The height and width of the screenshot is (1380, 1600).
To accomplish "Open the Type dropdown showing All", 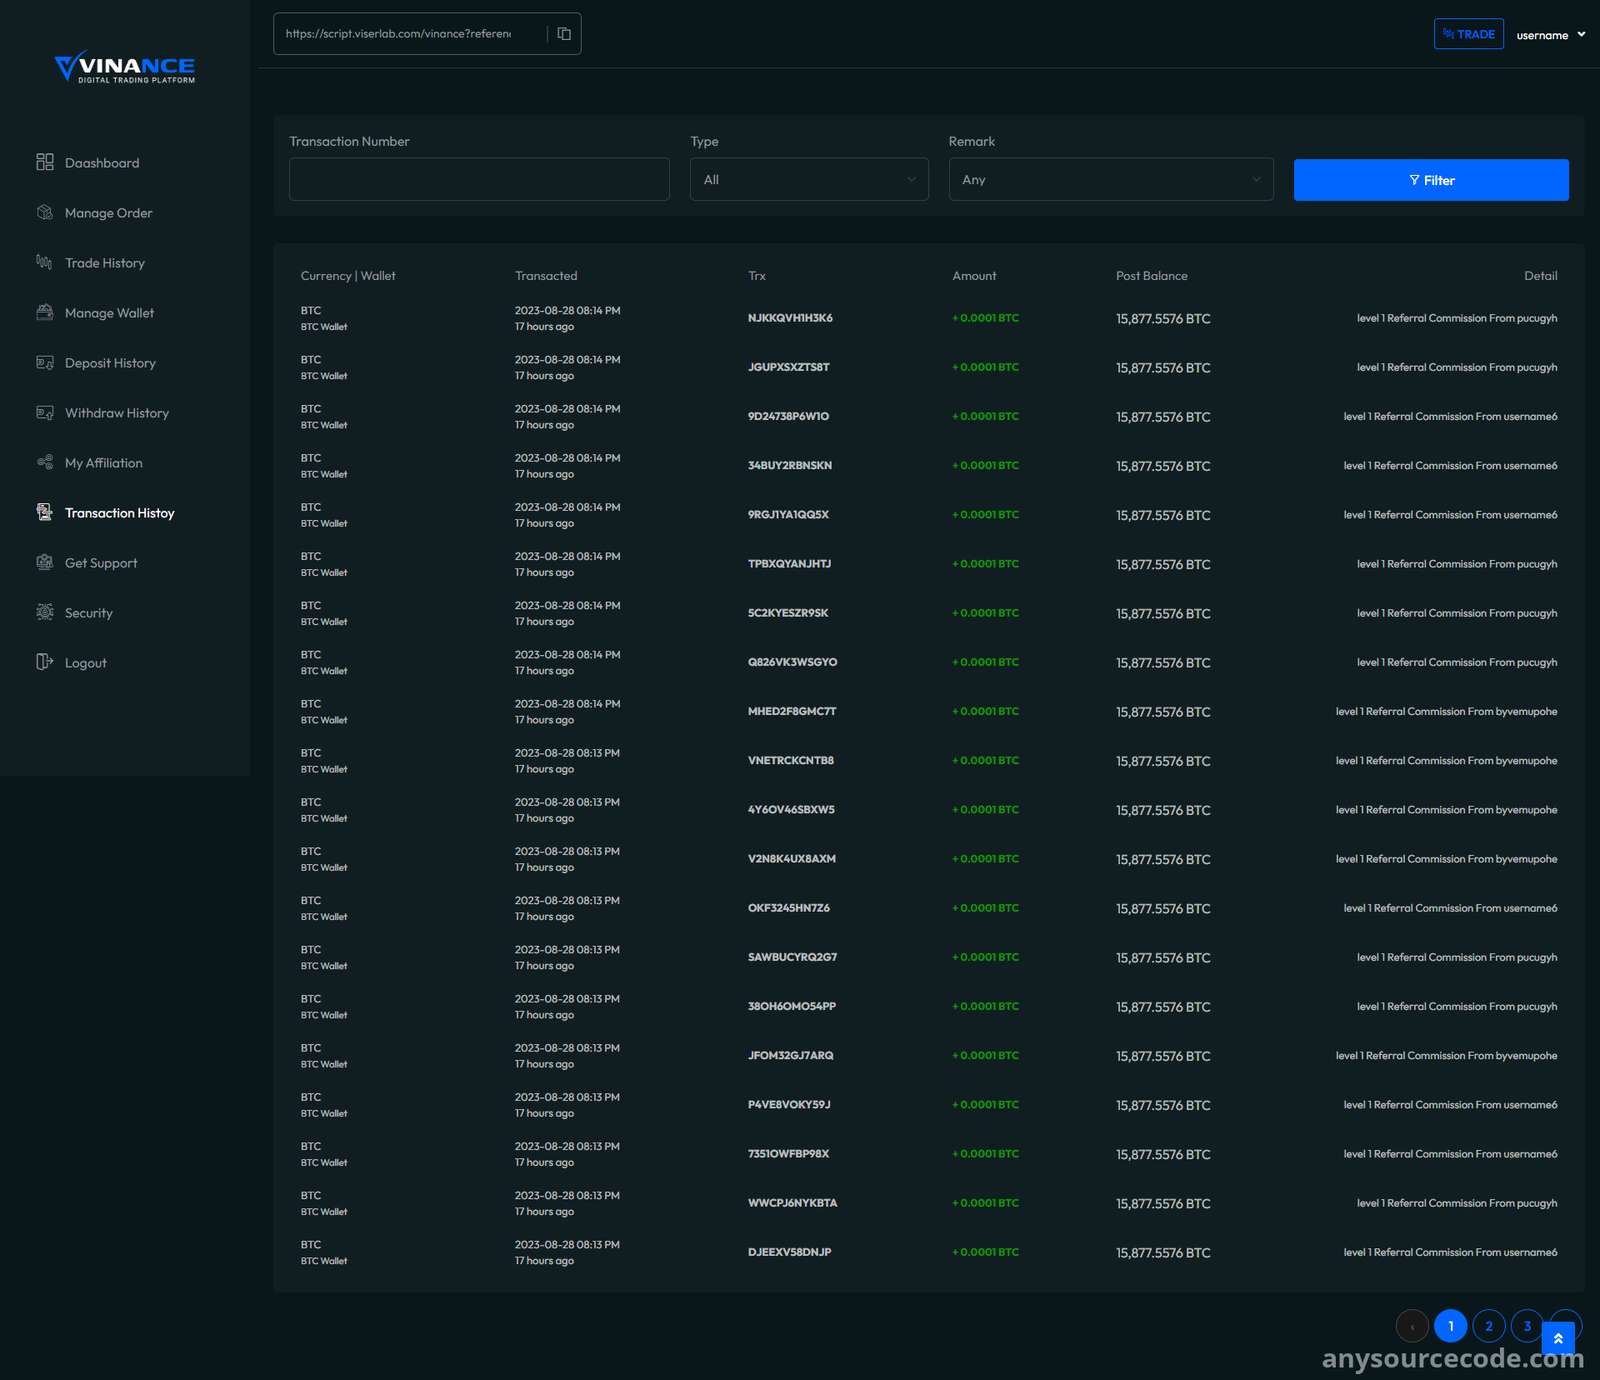I will point(809,179).
